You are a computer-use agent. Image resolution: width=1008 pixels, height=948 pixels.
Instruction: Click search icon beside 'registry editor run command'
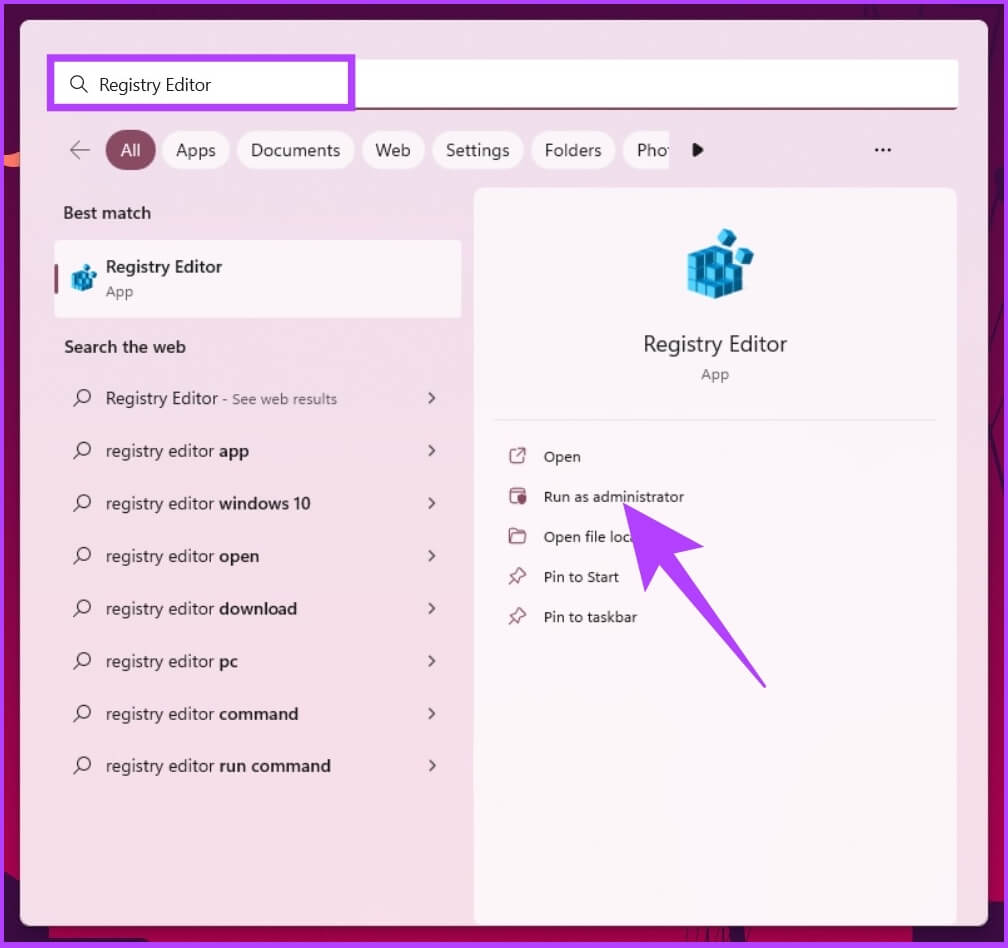(82, 765)
